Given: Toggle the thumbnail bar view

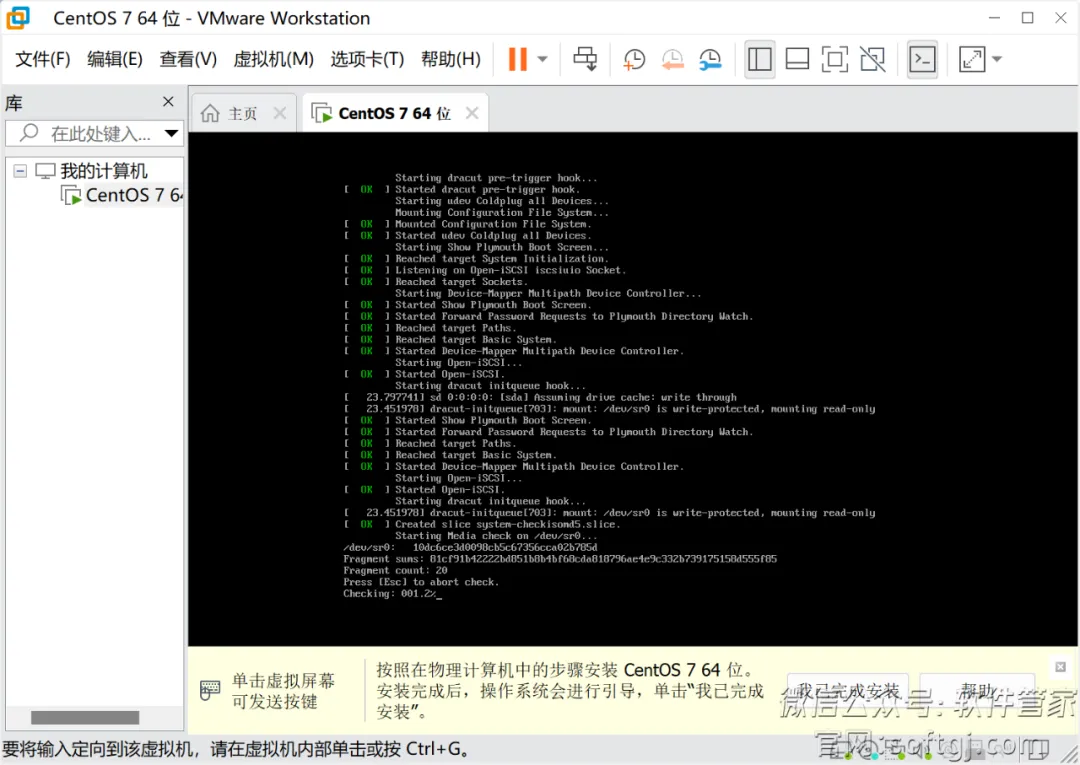Looking at the screenshot, I should [797, 59].
